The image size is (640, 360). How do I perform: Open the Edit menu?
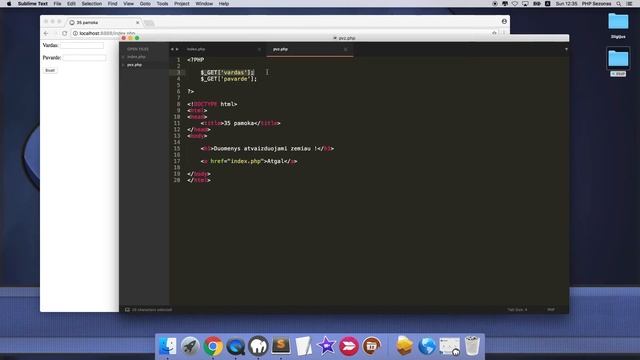click(x=71, y=4)
